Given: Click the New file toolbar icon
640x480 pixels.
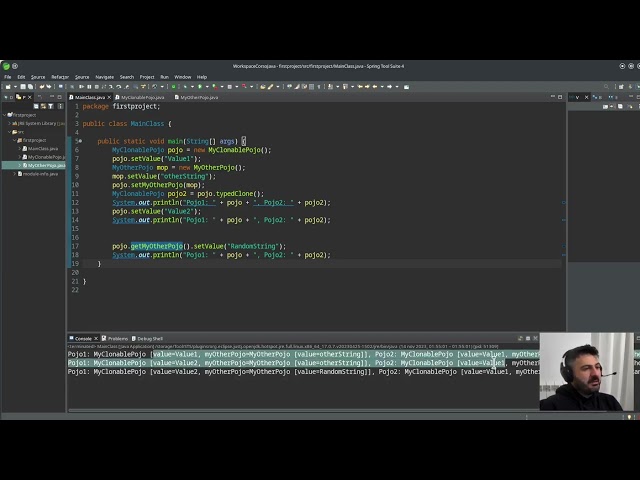Looking at the screenshot, I should point(8,87).
